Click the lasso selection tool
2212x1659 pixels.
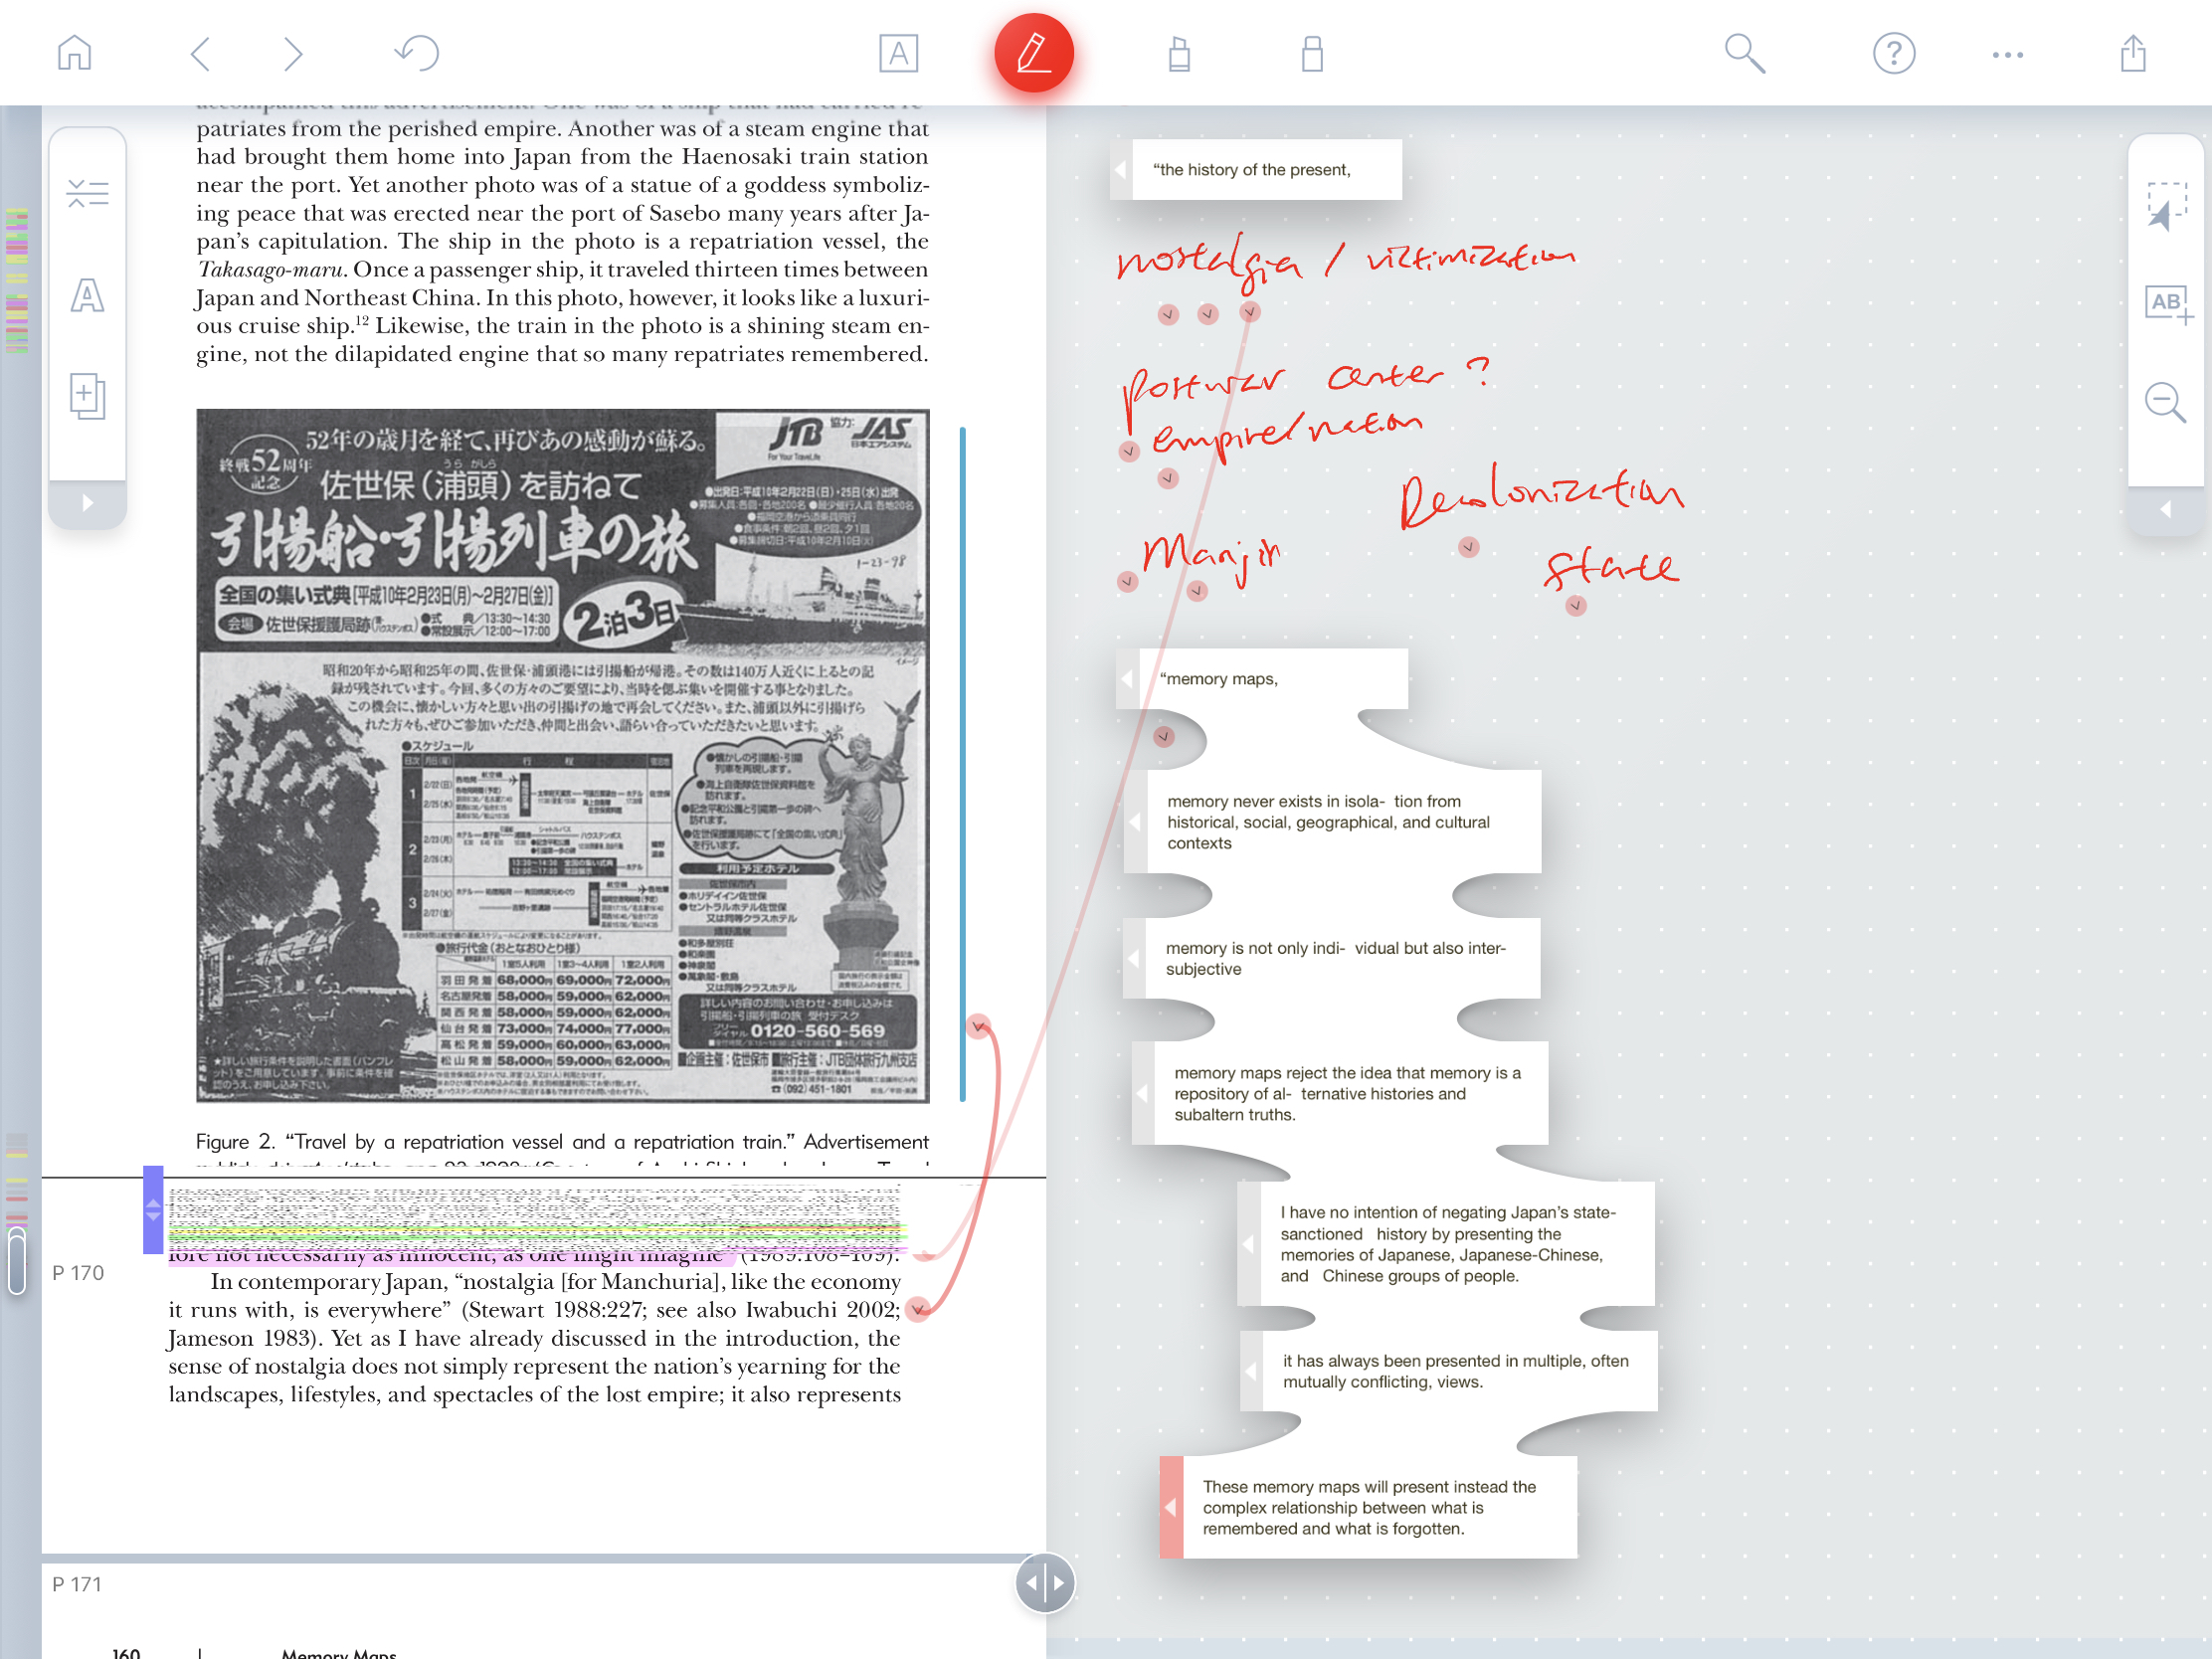point(2166,206)
